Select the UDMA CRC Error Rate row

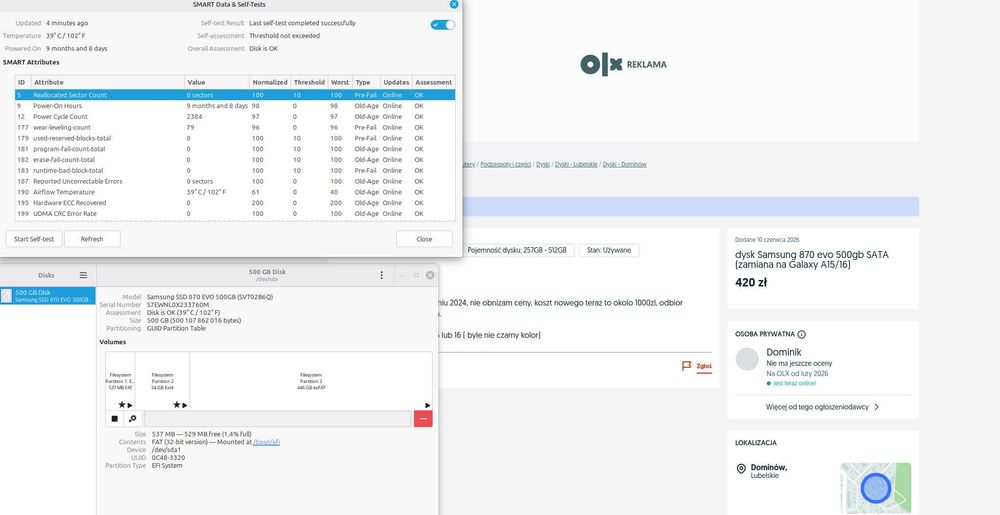click(235, 214)
